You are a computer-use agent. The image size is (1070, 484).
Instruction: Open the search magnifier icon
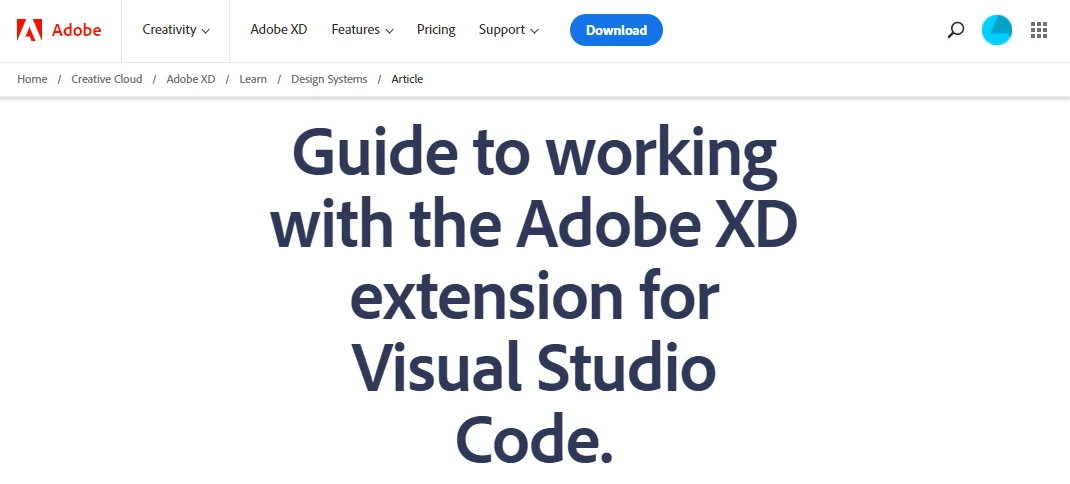[955, 30]
